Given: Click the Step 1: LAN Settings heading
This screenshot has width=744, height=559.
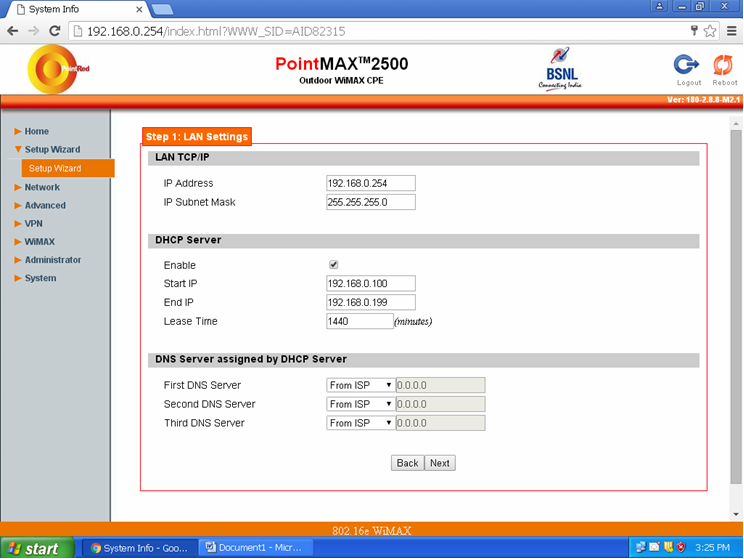Looking at the screenshot, I should click(x=196, y=137).
